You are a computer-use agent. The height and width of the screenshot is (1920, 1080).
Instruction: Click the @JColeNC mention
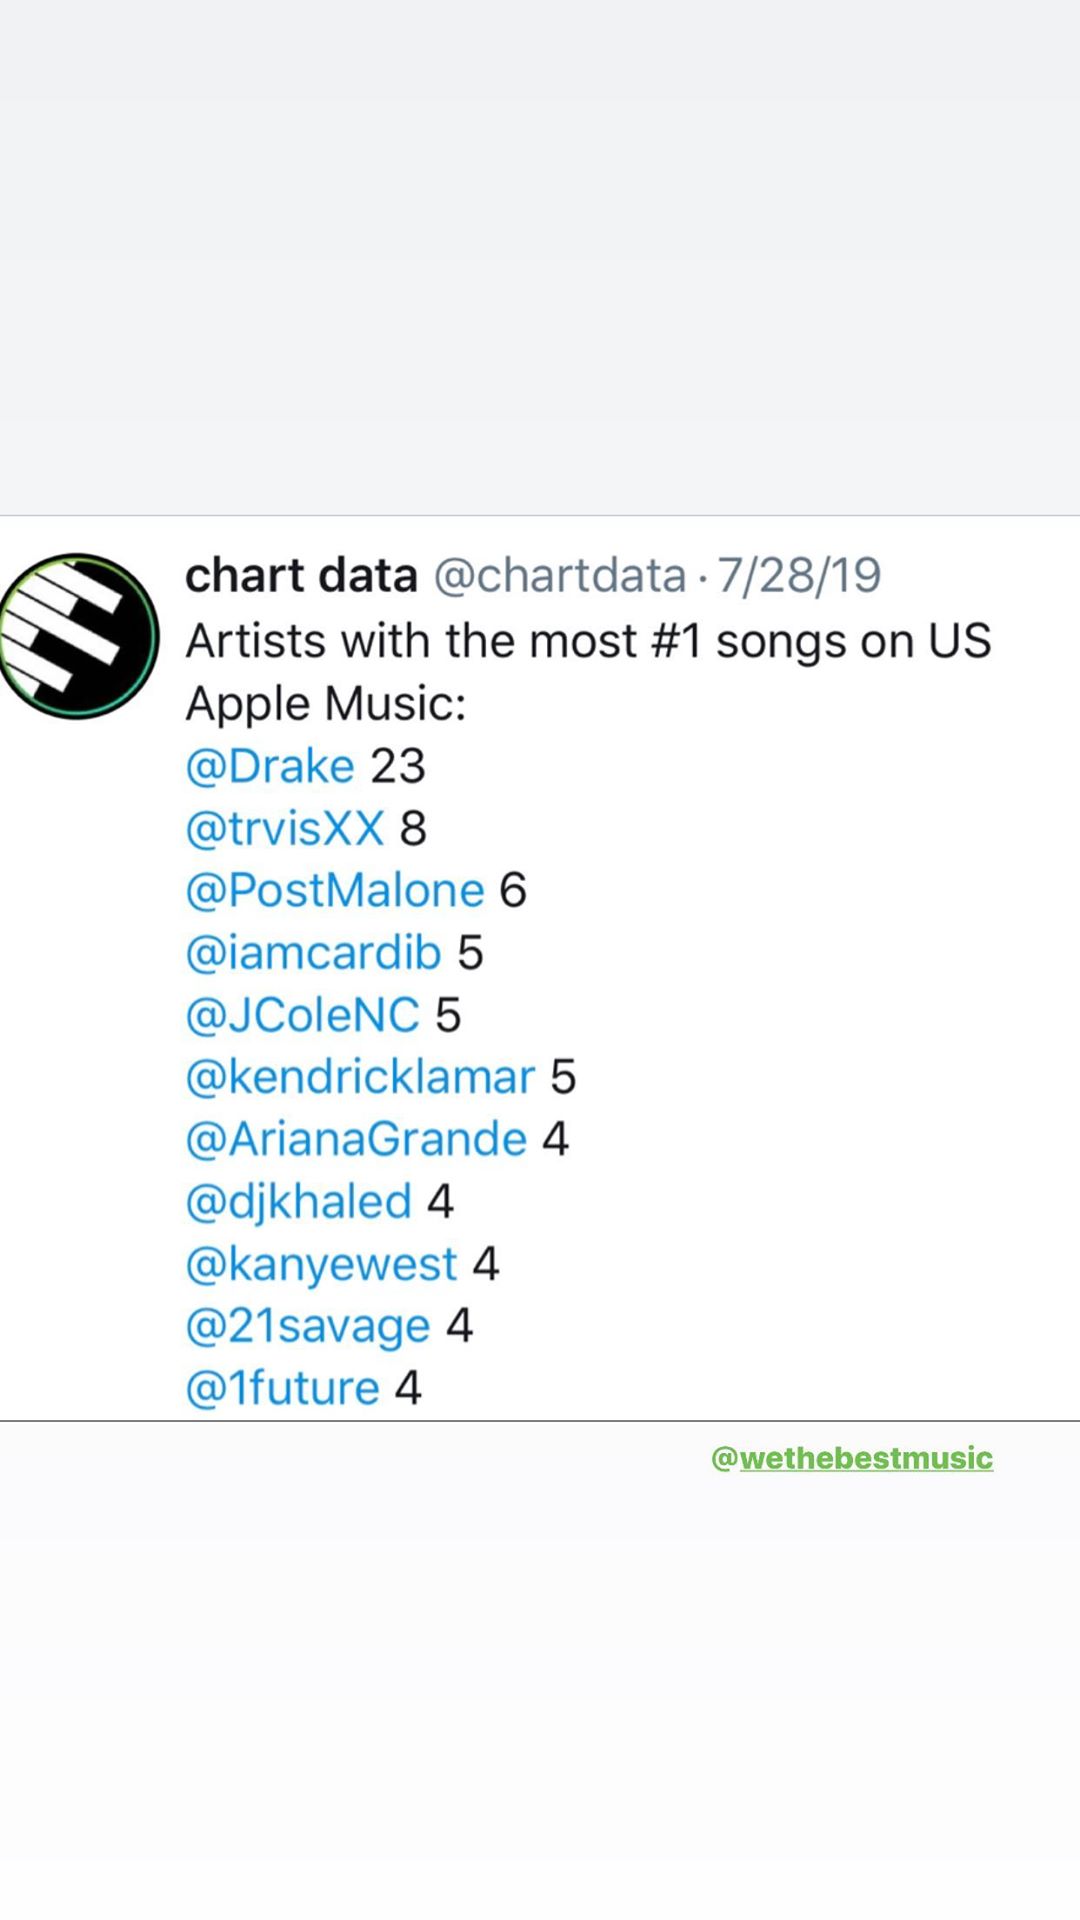[x=302, y=1016]
